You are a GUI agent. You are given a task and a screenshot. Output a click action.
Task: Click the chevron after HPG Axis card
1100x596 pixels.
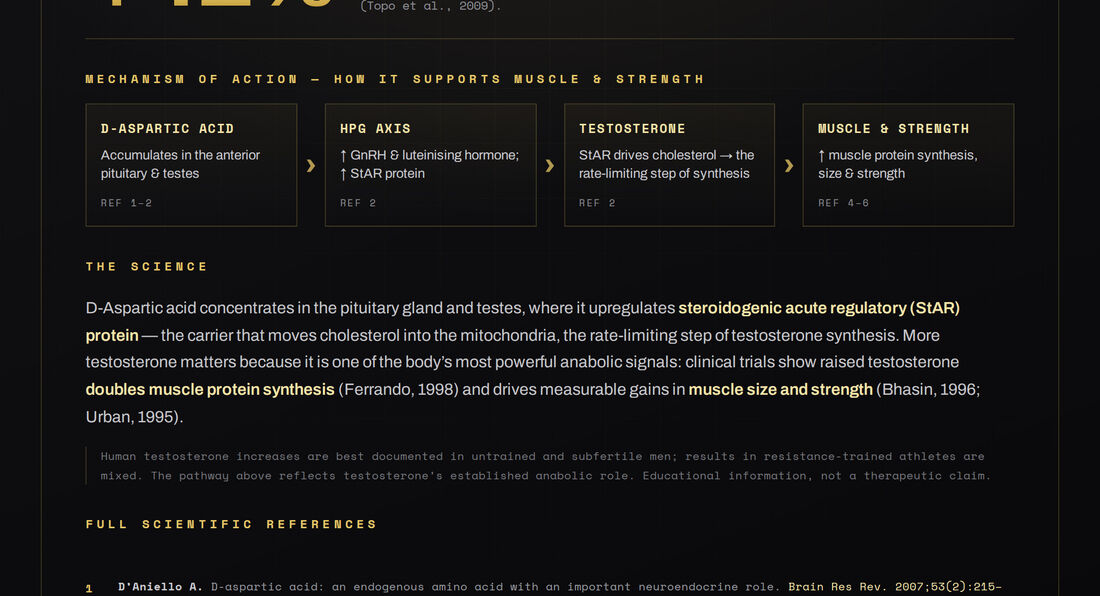[x=550, y=165]
